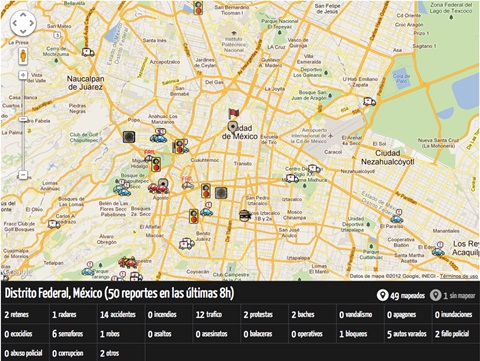This screenshot has height=361, width=480.
Task: Click the gray location pin at Ciudad de México
Action: [232, 128]
